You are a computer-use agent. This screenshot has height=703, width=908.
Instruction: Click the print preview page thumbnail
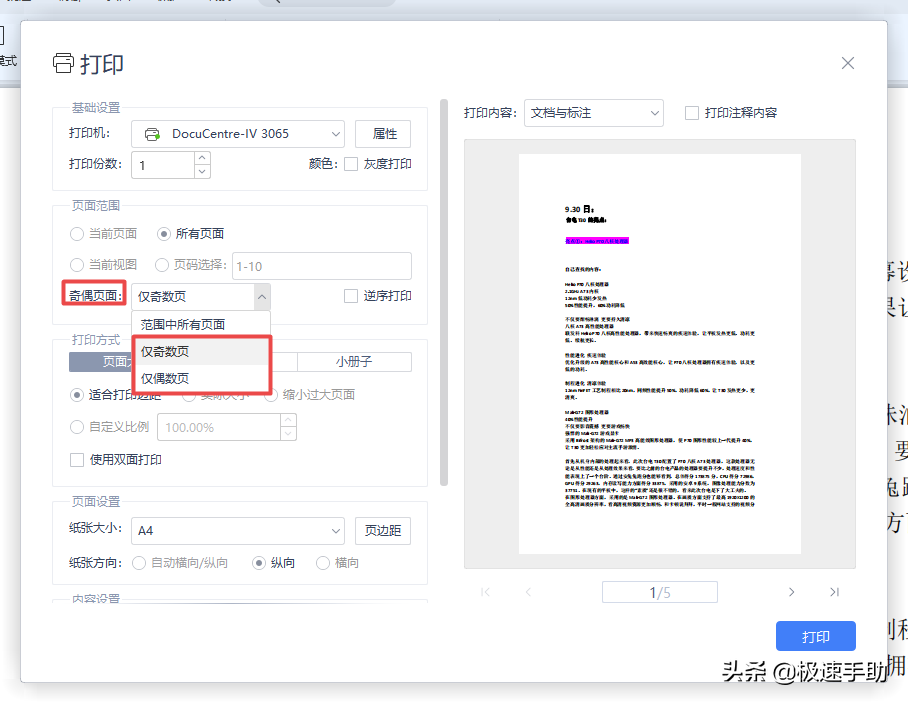[660, 354]
